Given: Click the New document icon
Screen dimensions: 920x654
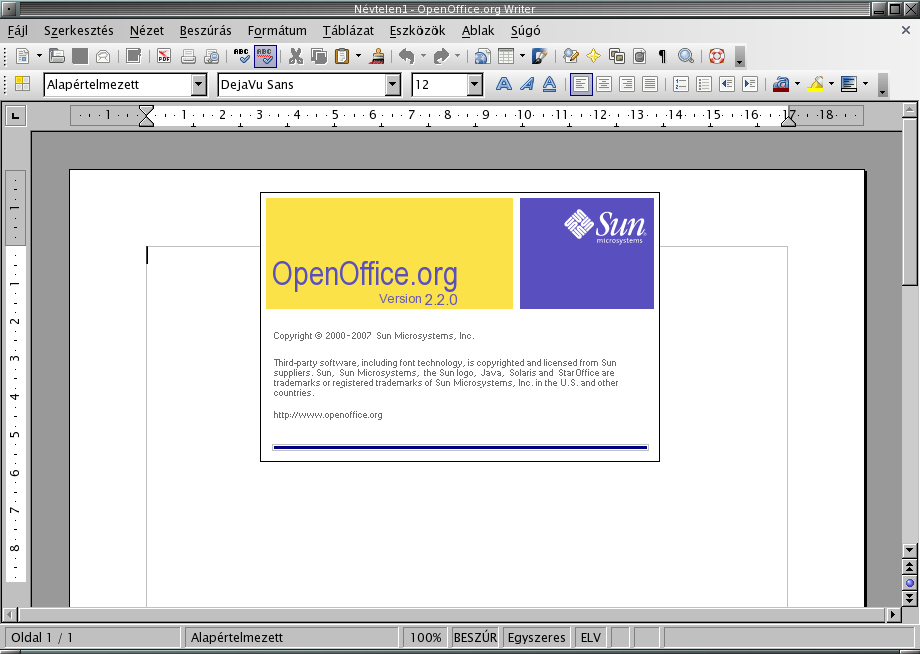Looking at the screenshot, I should click(22, 56).
